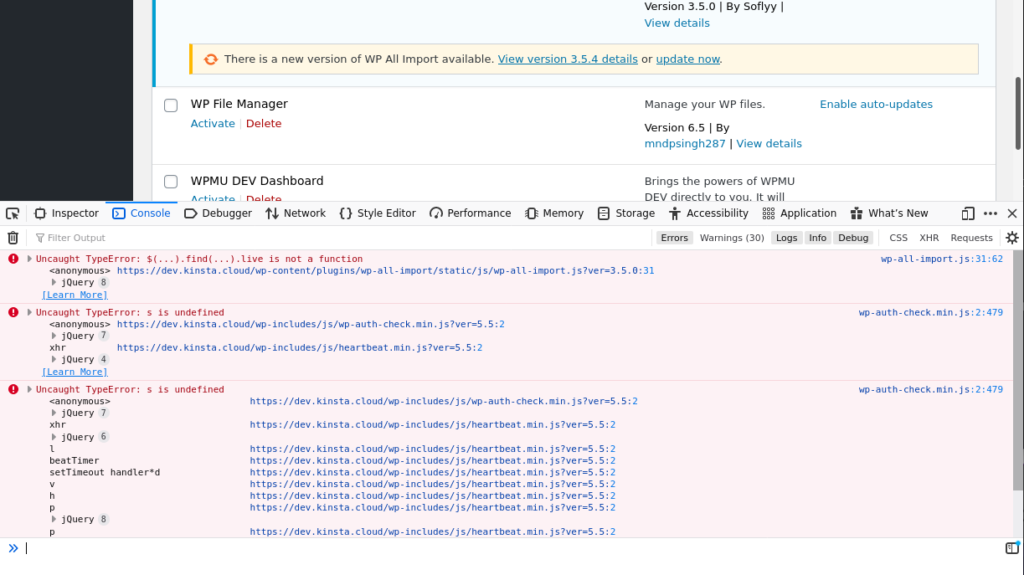Image resolution: width=1024 pixels, height=575 pixels.
Task: Toggle the Warnings (30) filter
Action: (731, 238)
